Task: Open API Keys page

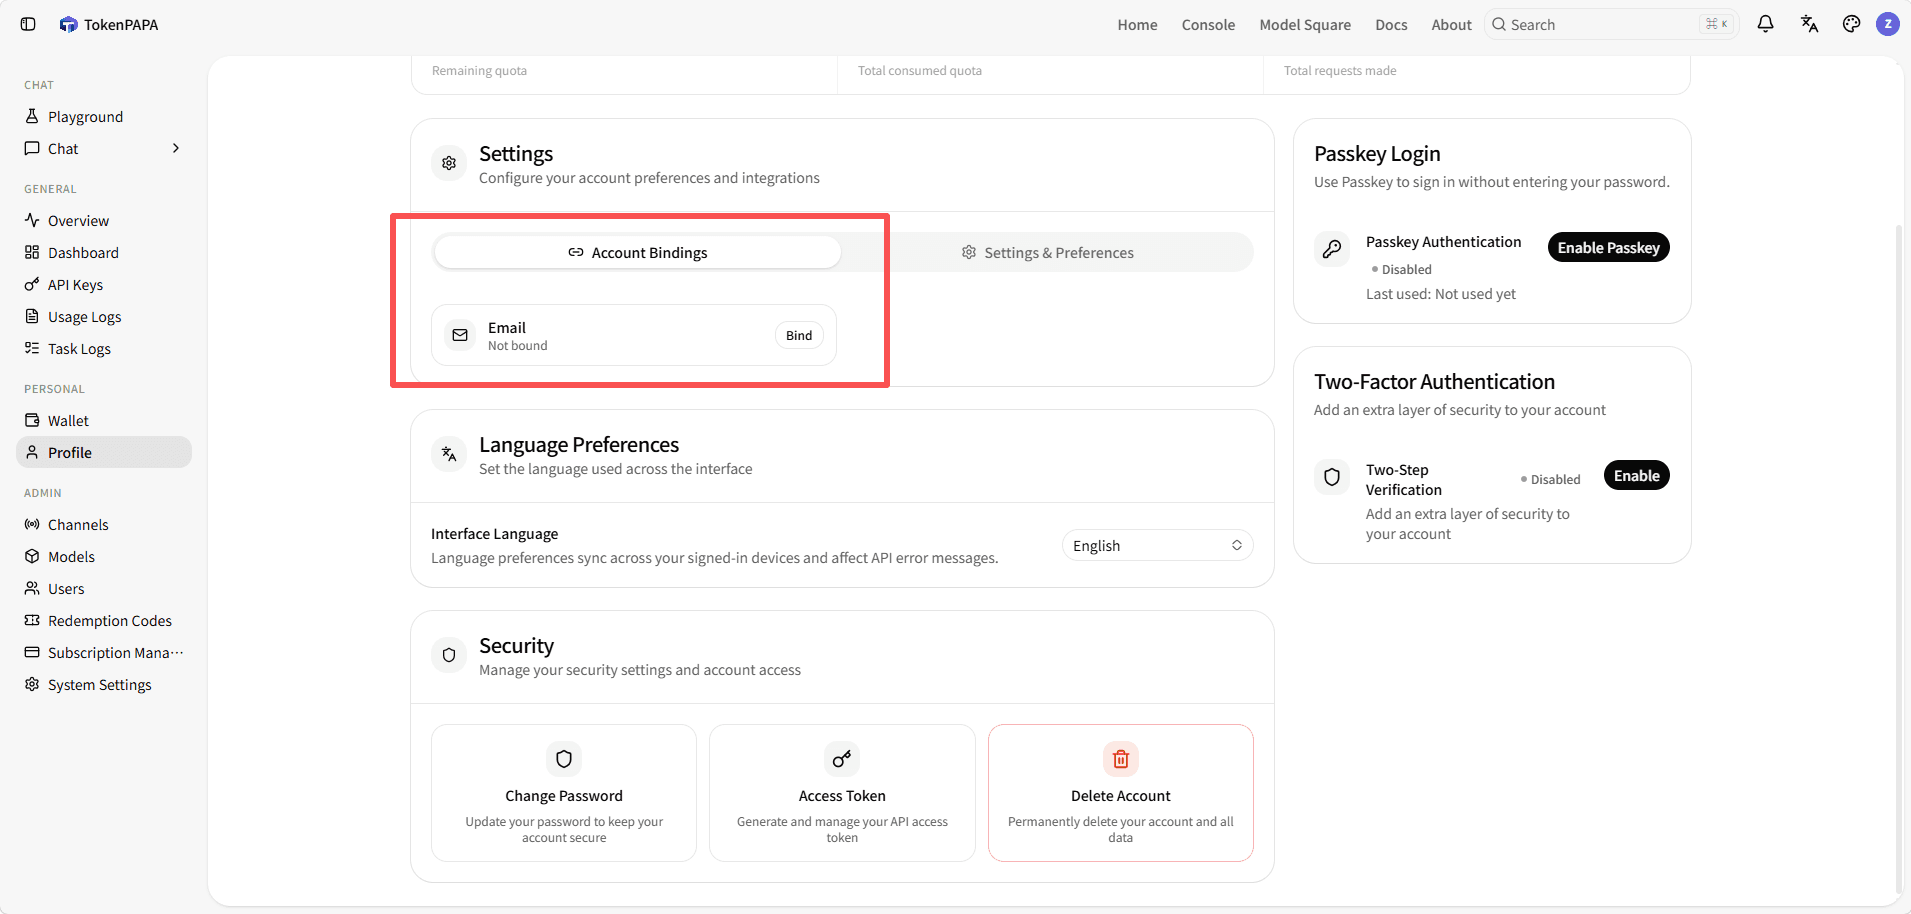Action: [x=104, y=284]
